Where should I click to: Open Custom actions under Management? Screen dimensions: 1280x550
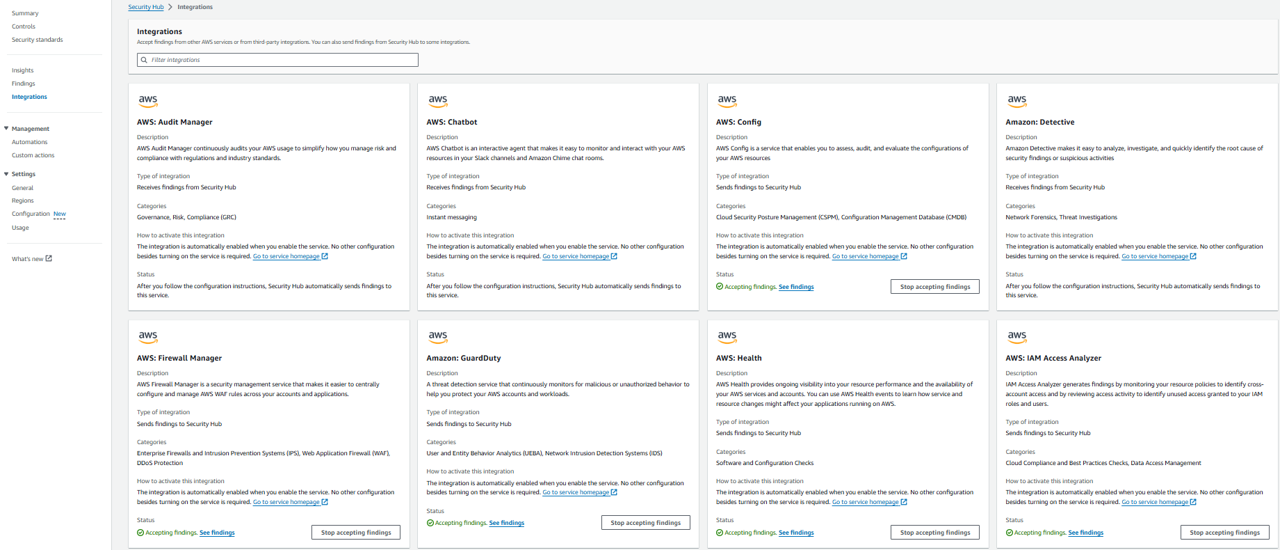(x=33, y=155)
